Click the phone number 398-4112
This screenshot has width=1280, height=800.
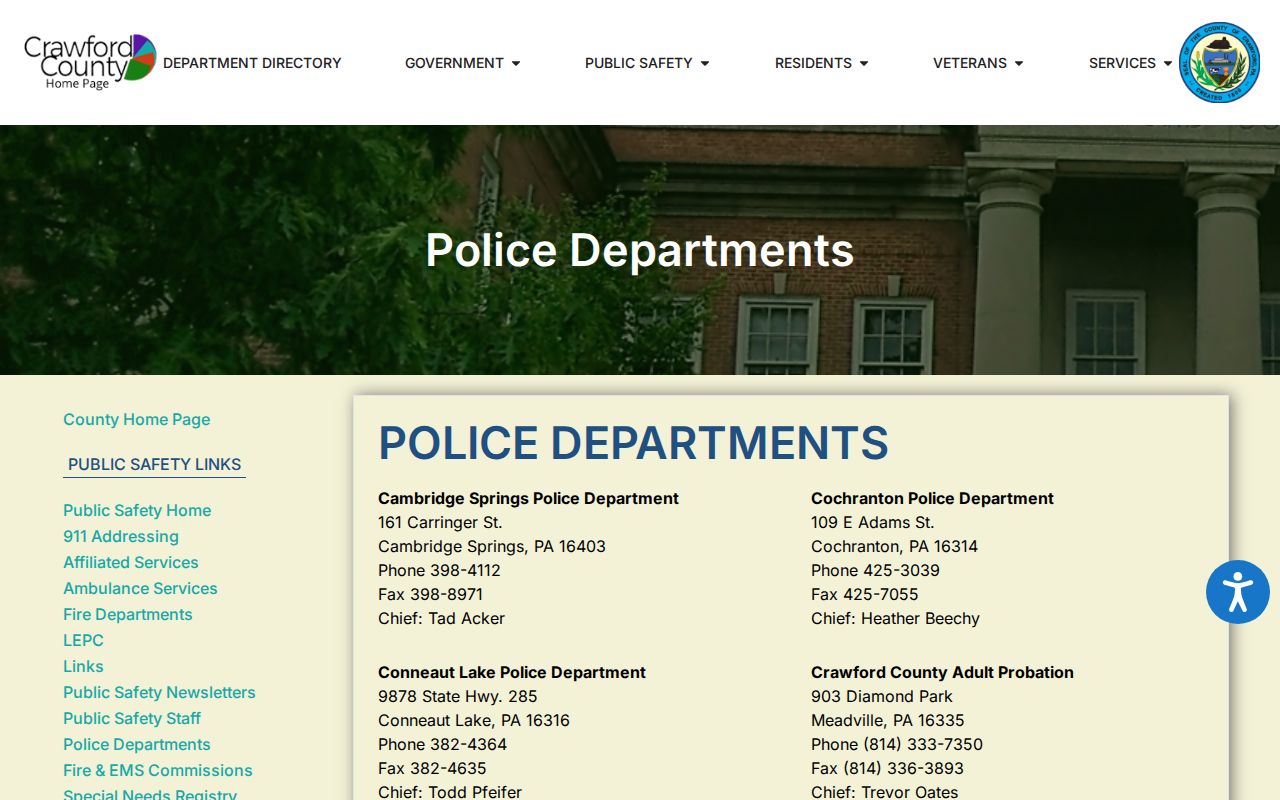(x=465, y=570)
